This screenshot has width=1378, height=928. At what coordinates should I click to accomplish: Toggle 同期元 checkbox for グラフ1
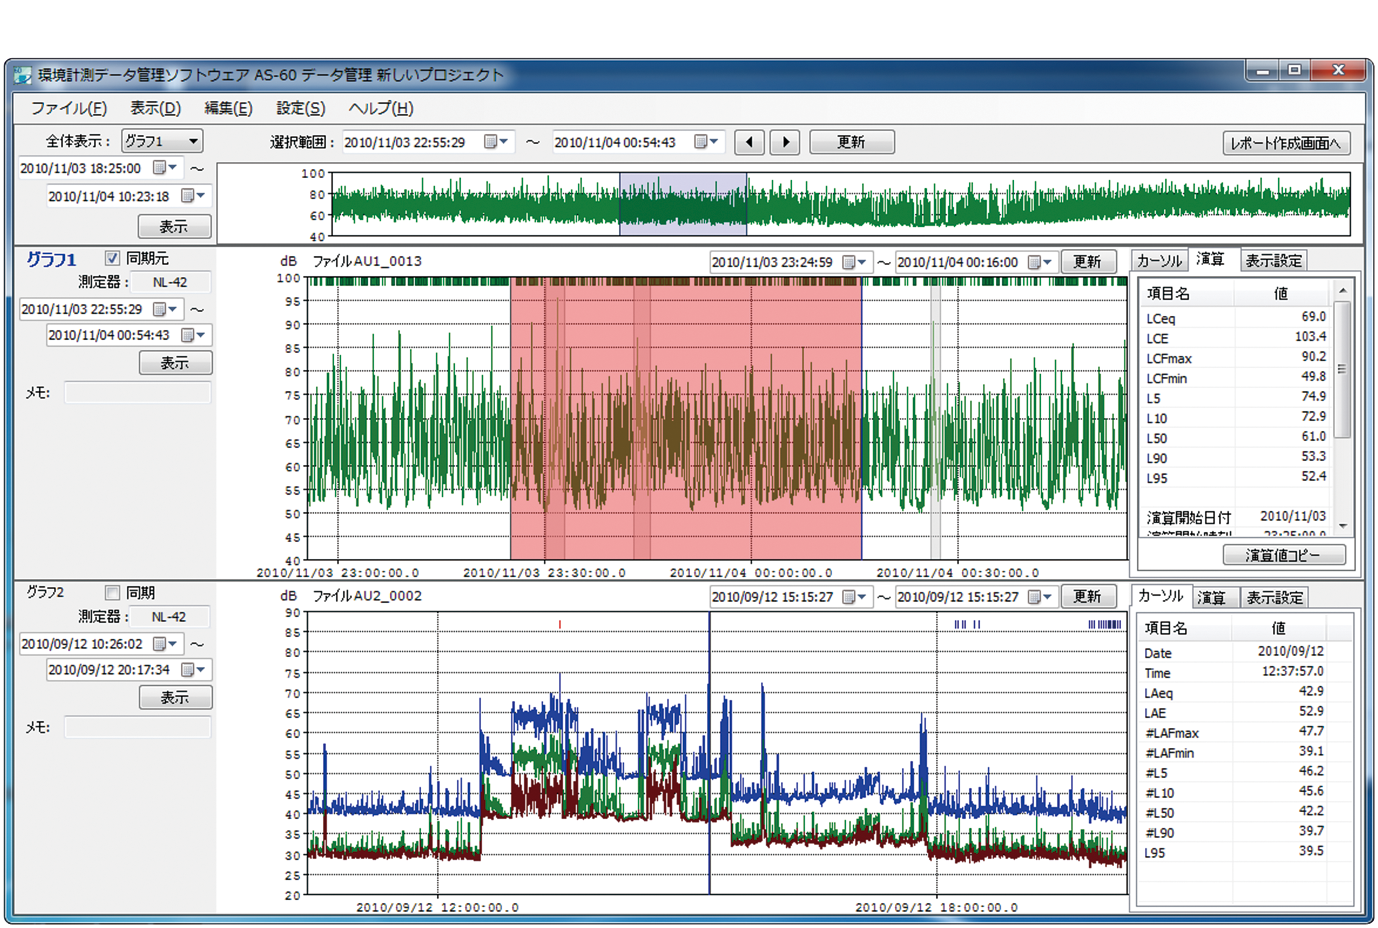coord(113,258)
